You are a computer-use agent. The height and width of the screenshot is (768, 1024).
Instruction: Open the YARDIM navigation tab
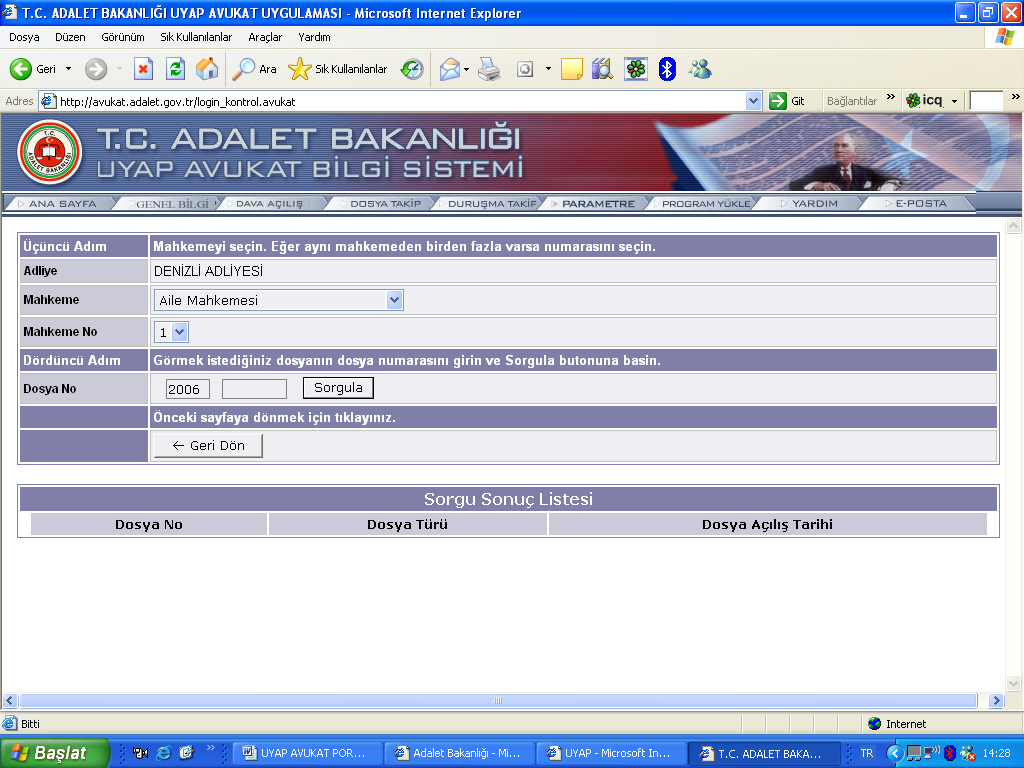pyautogui.click(x=814, y=204)
